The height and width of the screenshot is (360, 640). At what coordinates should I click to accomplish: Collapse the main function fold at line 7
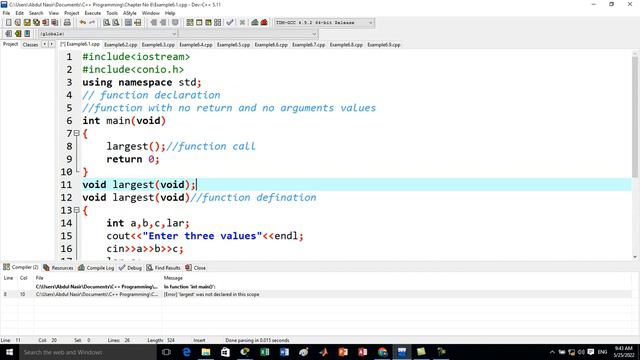[76, 133]
